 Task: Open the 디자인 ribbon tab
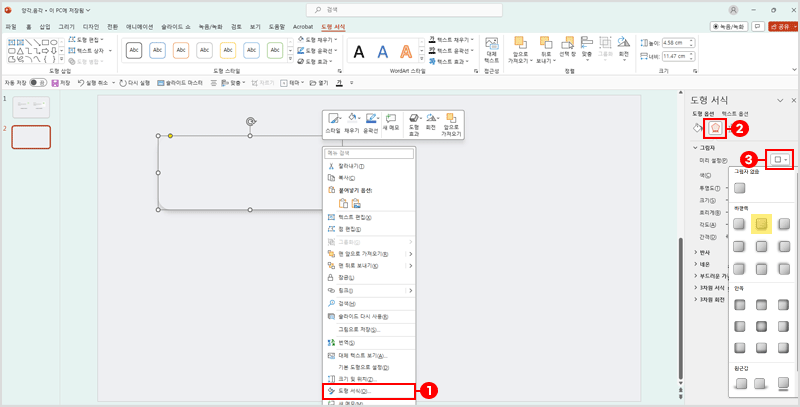pos(91,27)
